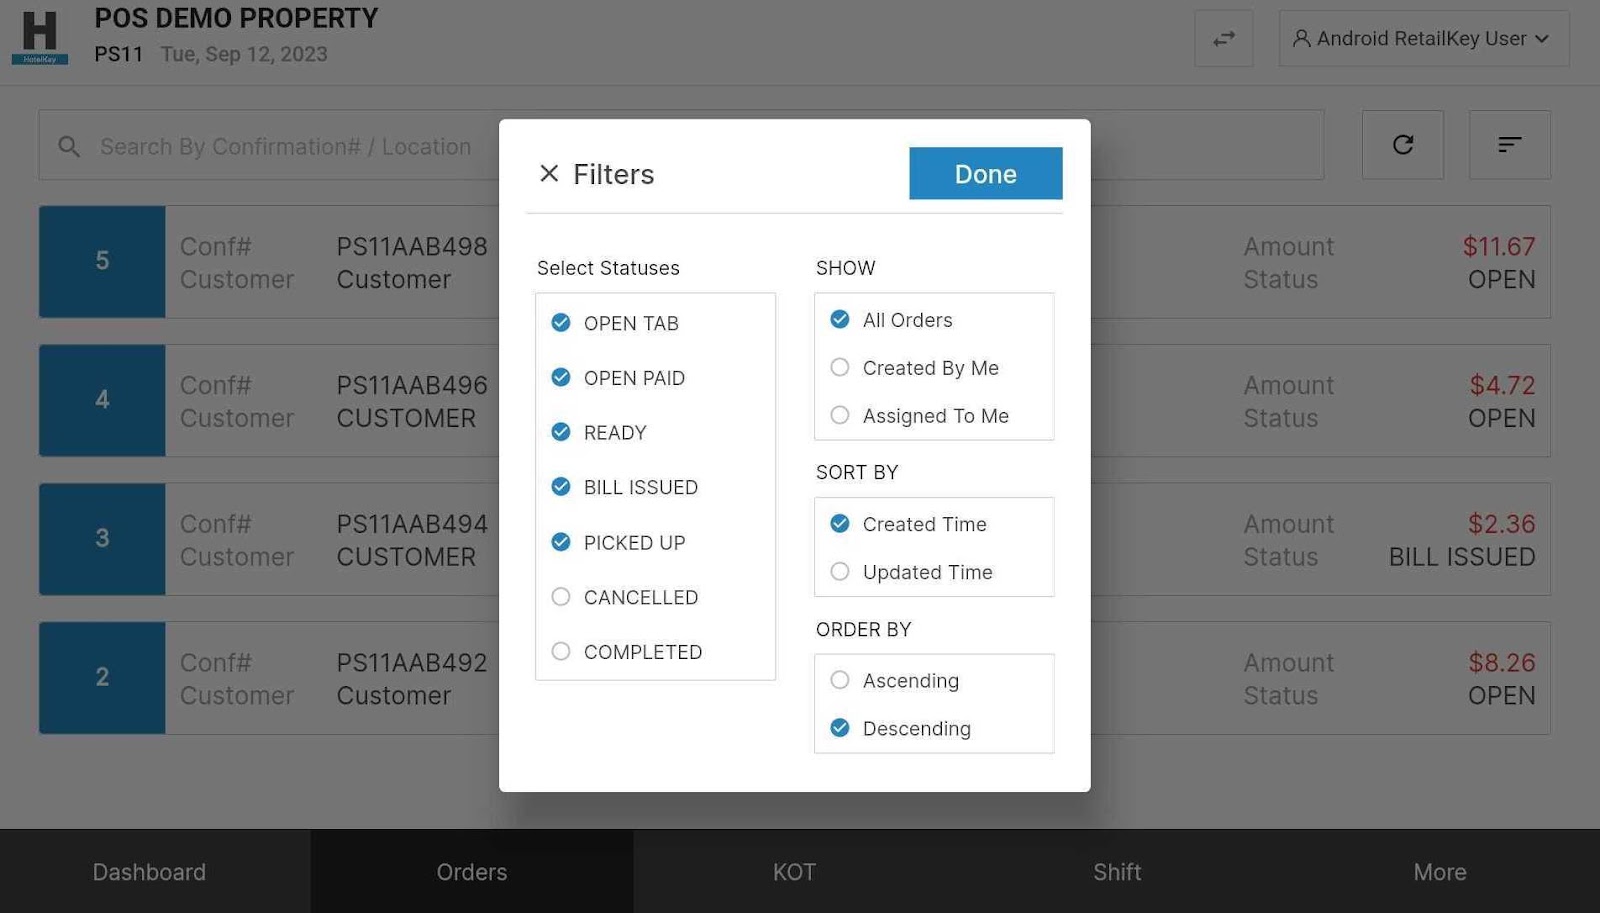Viewport: 1600px width, 913px height.
Task: Deselect the BILL ISSUED status
Action: [x=561, y=487]
